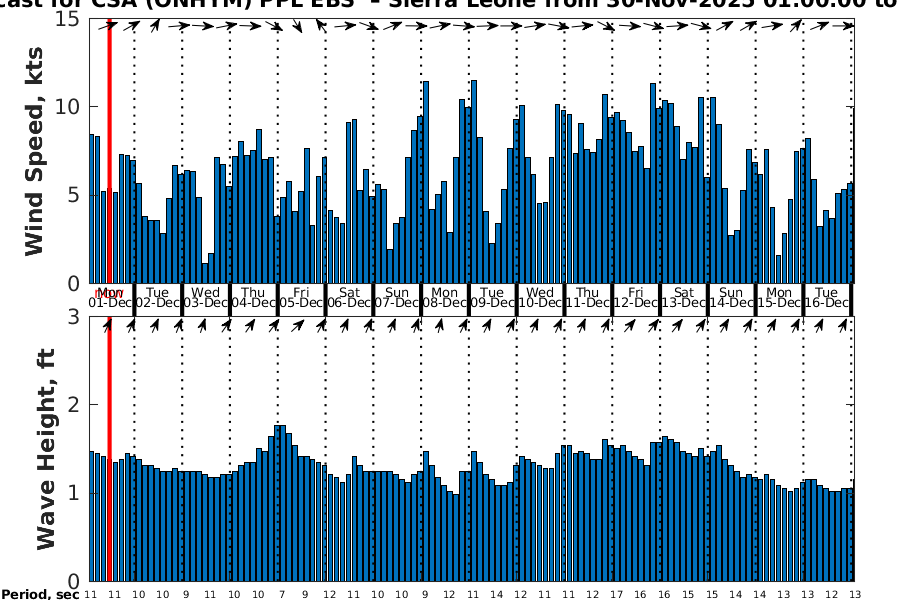The width and height of the screenshot is (900, 600).
Task: Select the Tue 16-Dec date label
Action: click(827, 297)
